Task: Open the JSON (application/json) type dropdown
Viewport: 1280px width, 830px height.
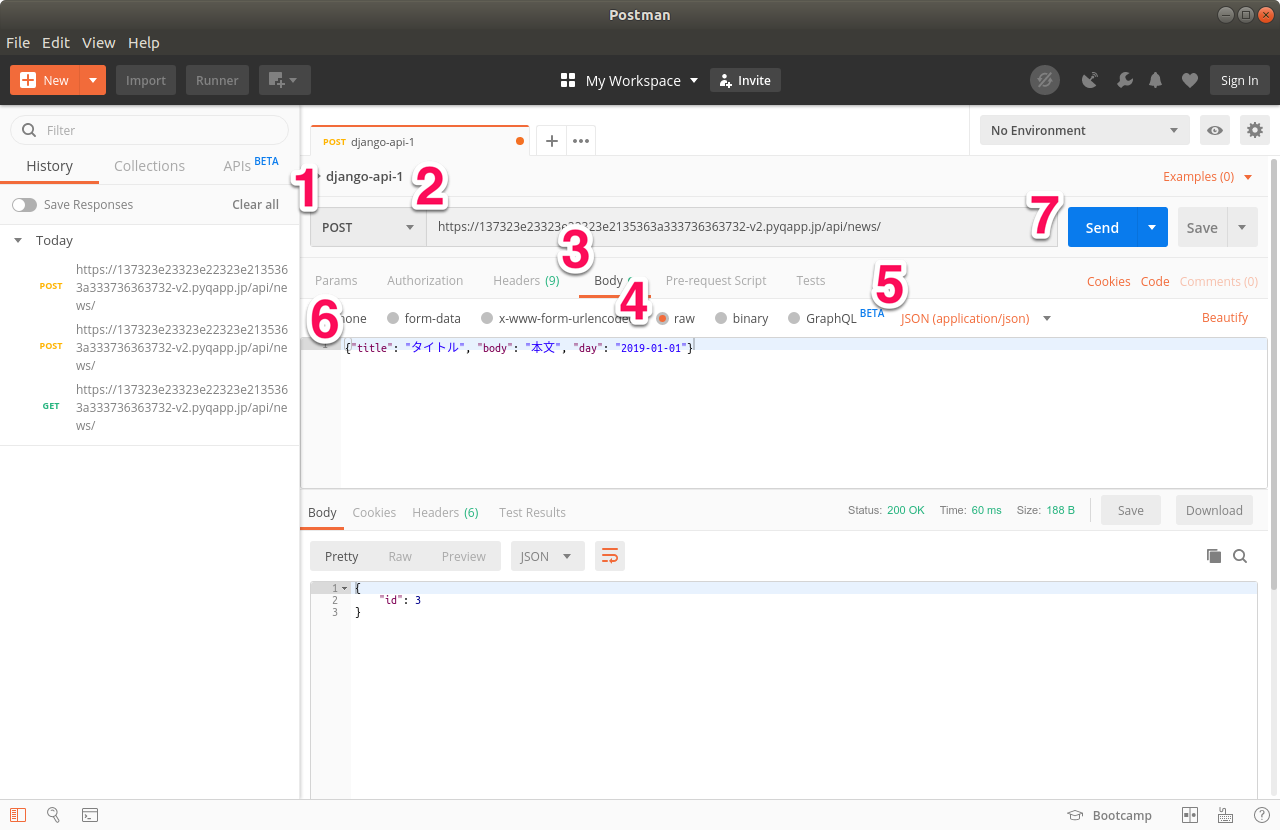Action: tap(976, 318)
